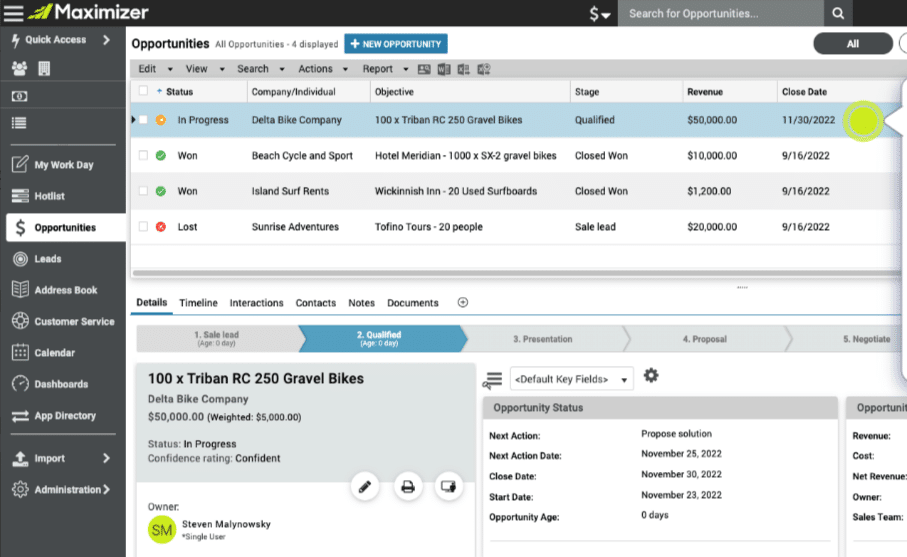The height and width of the screenshot is (557, 907).
Task: Toggle the select-all header checkbox
Action: coord(143,91)
